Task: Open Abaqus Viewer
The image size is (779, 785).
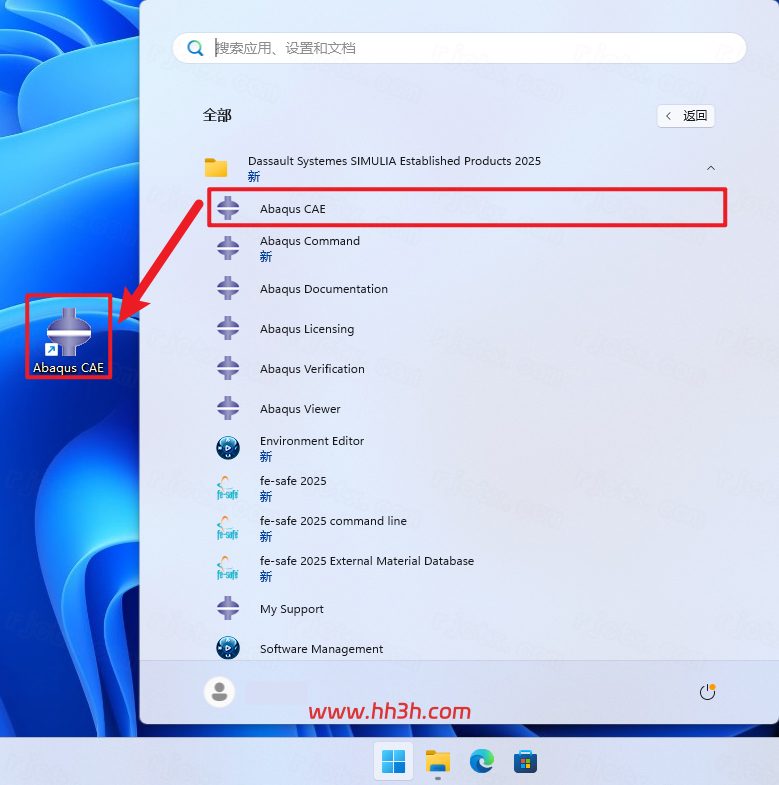Action: (467, 409)
